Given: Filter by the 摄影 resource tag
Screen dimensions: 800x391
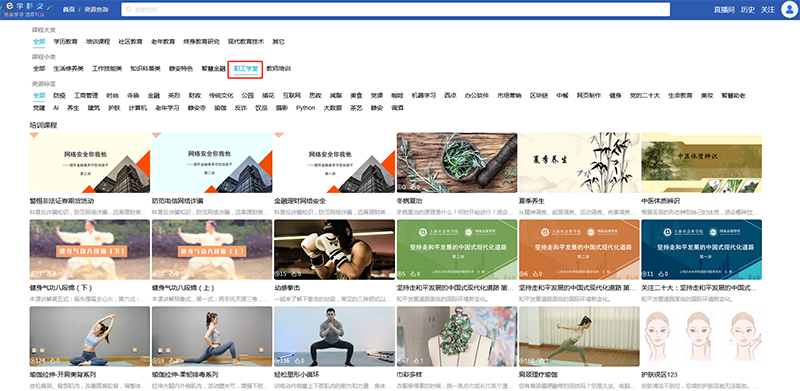Looking at the screenshot, I should (282, 108).
